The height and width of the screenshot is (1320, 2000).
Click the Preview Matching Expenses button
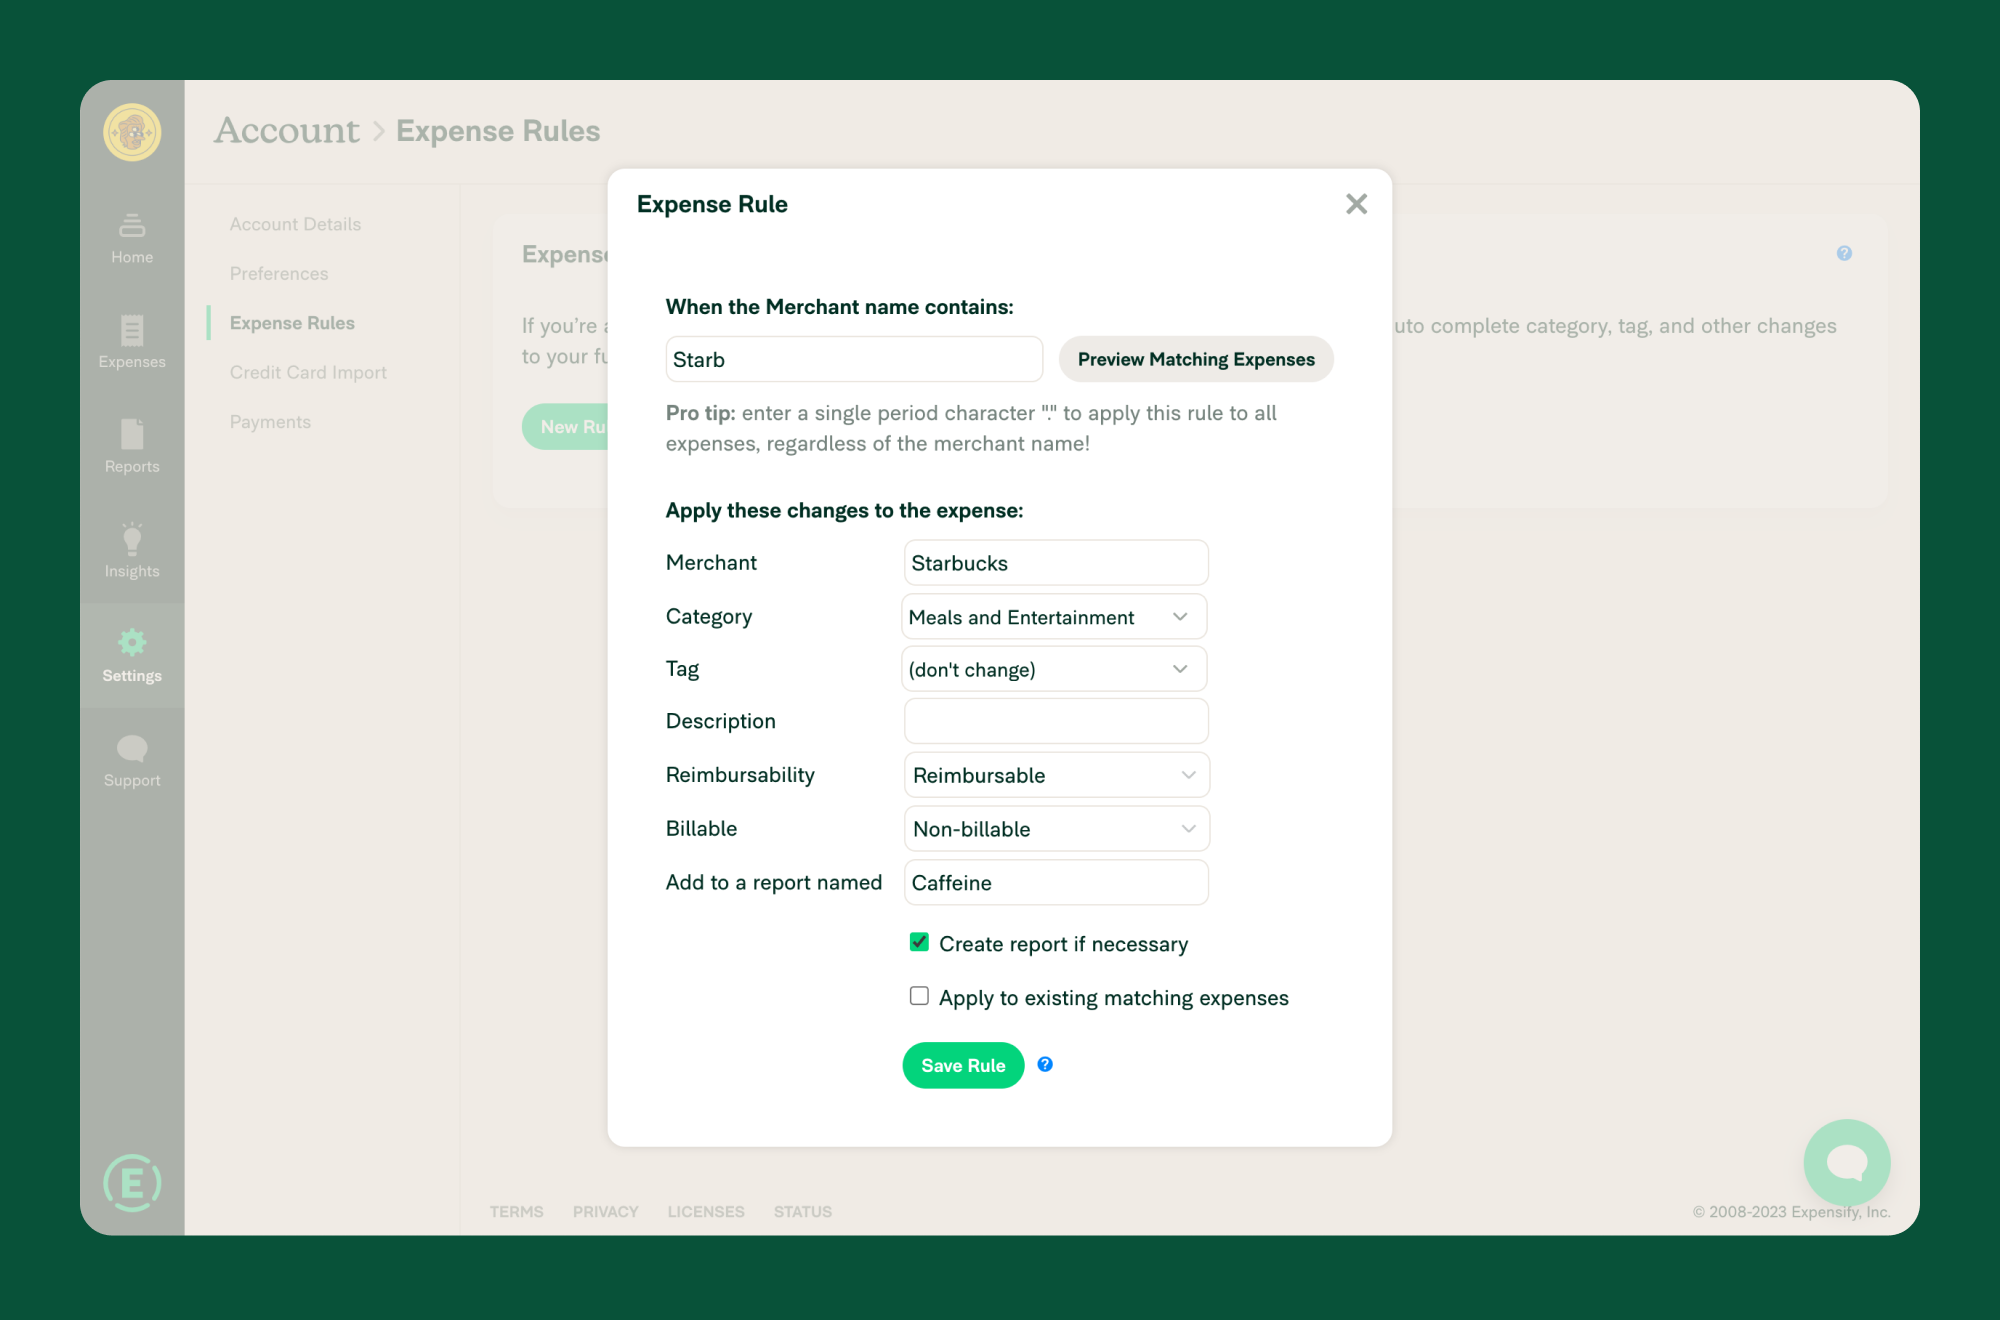click(1197, 358)
